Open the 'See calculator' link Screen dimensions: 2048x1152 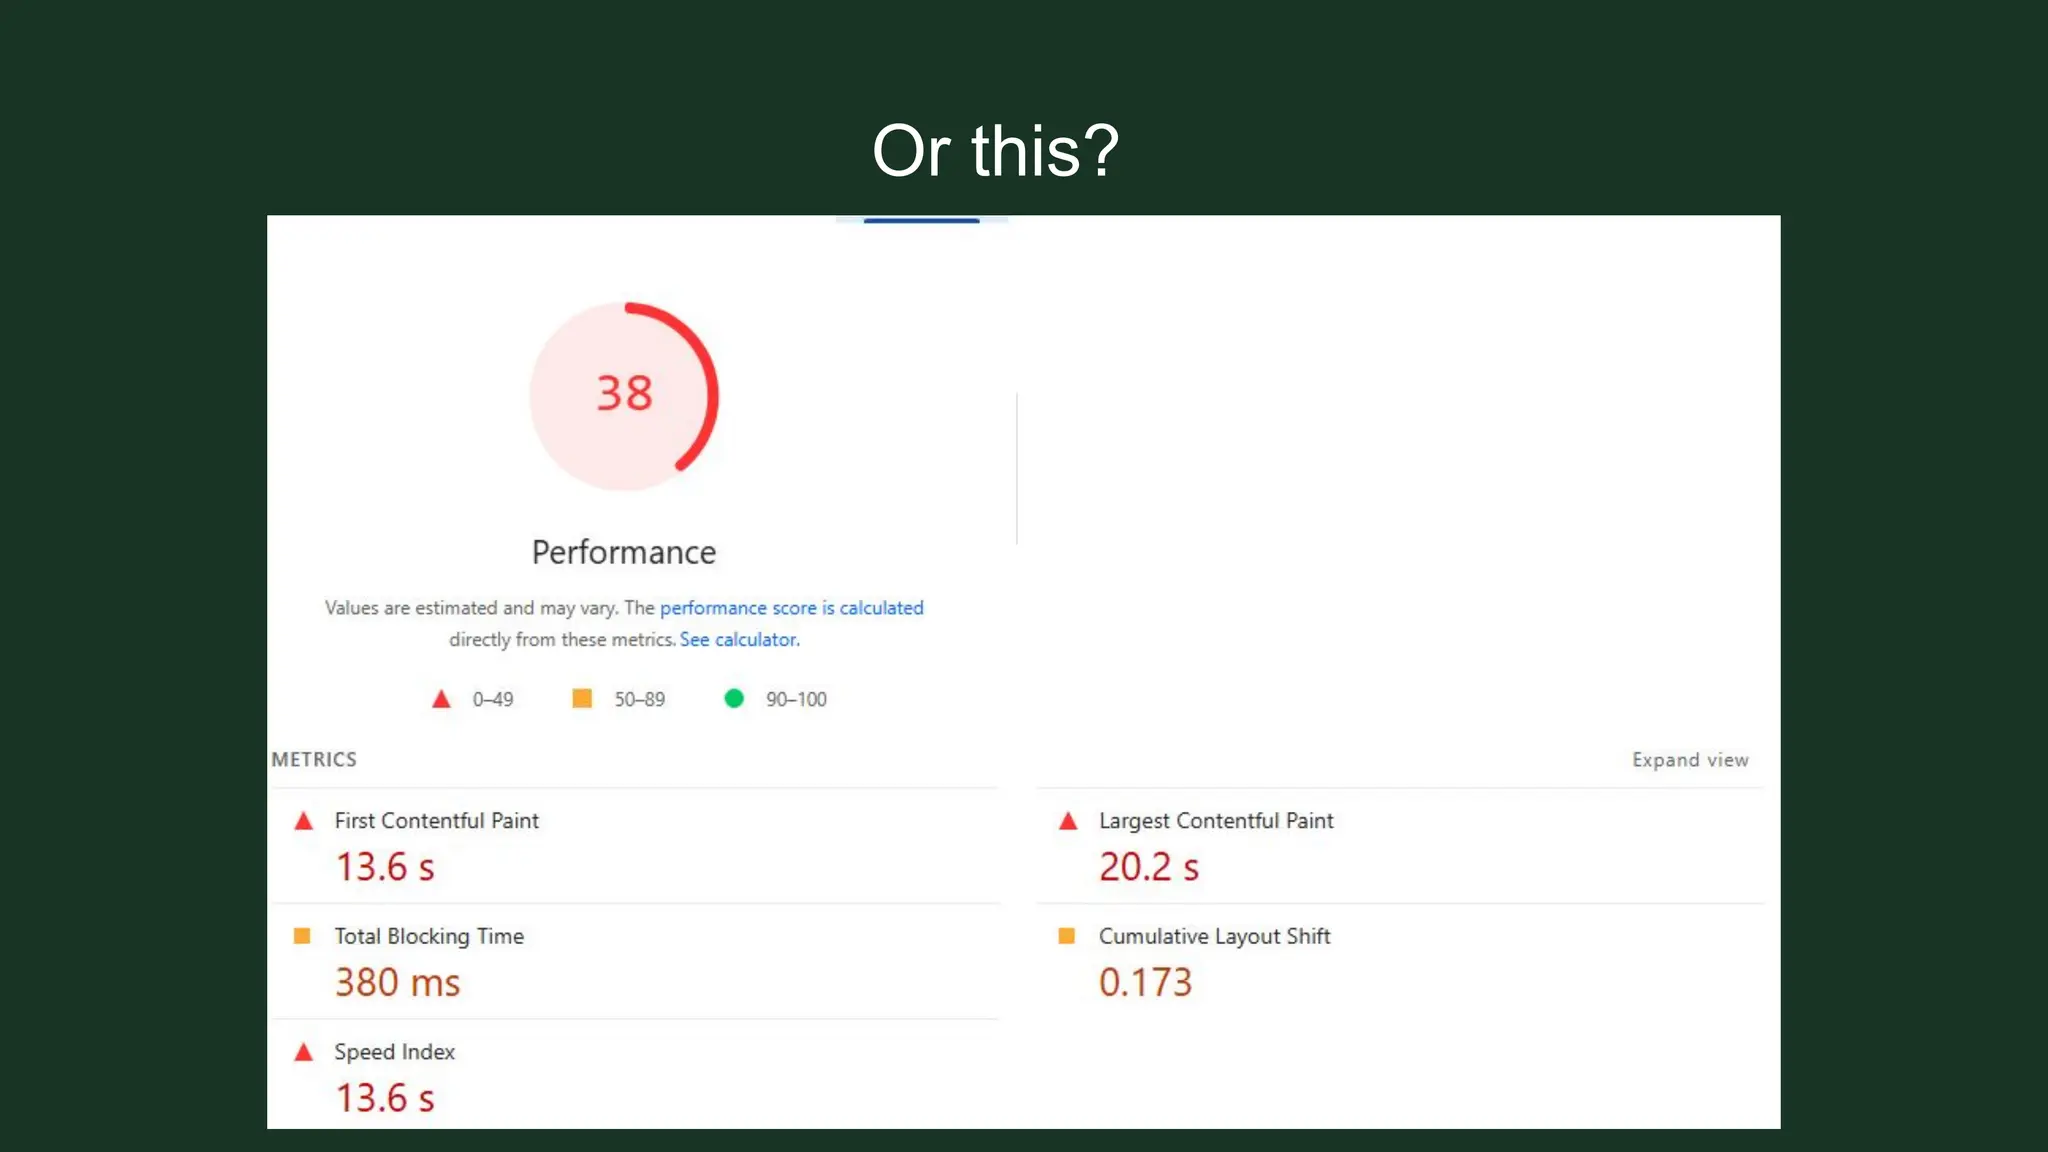click(x=739, y=640)
